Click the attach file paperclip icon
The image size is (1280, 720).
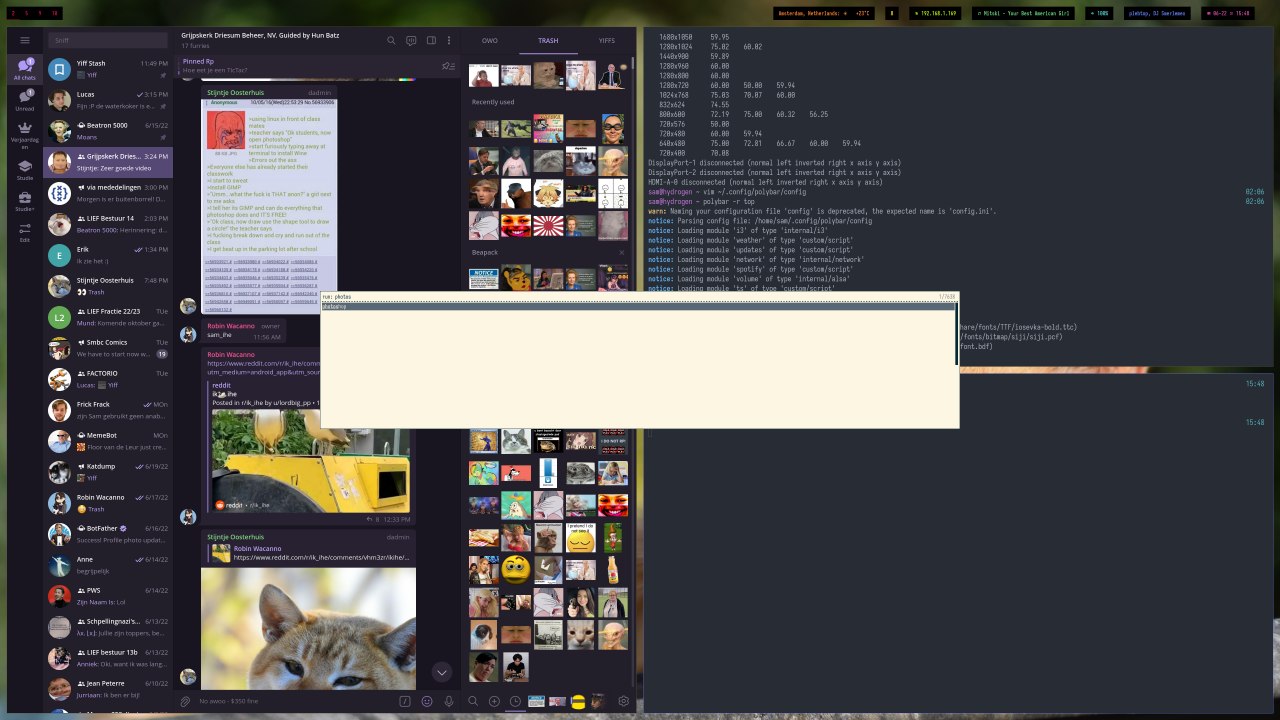[x=185, y=702]
